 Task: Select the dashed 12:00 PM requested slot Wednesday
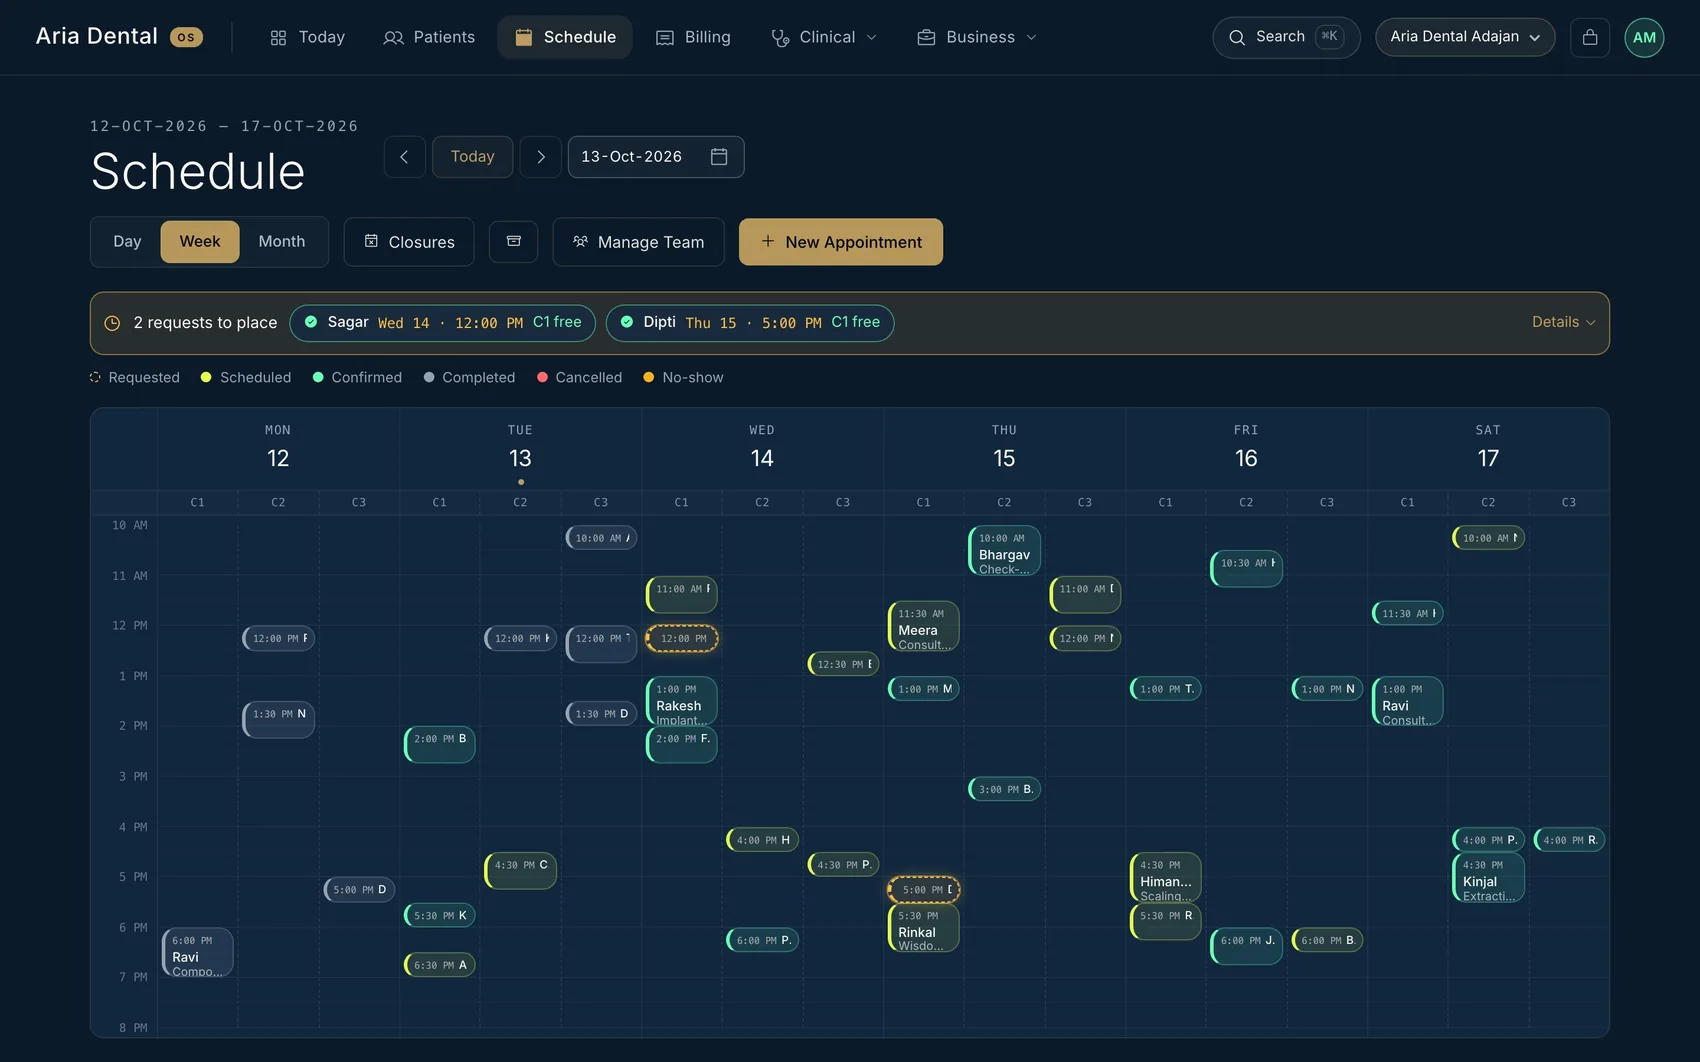681,638
